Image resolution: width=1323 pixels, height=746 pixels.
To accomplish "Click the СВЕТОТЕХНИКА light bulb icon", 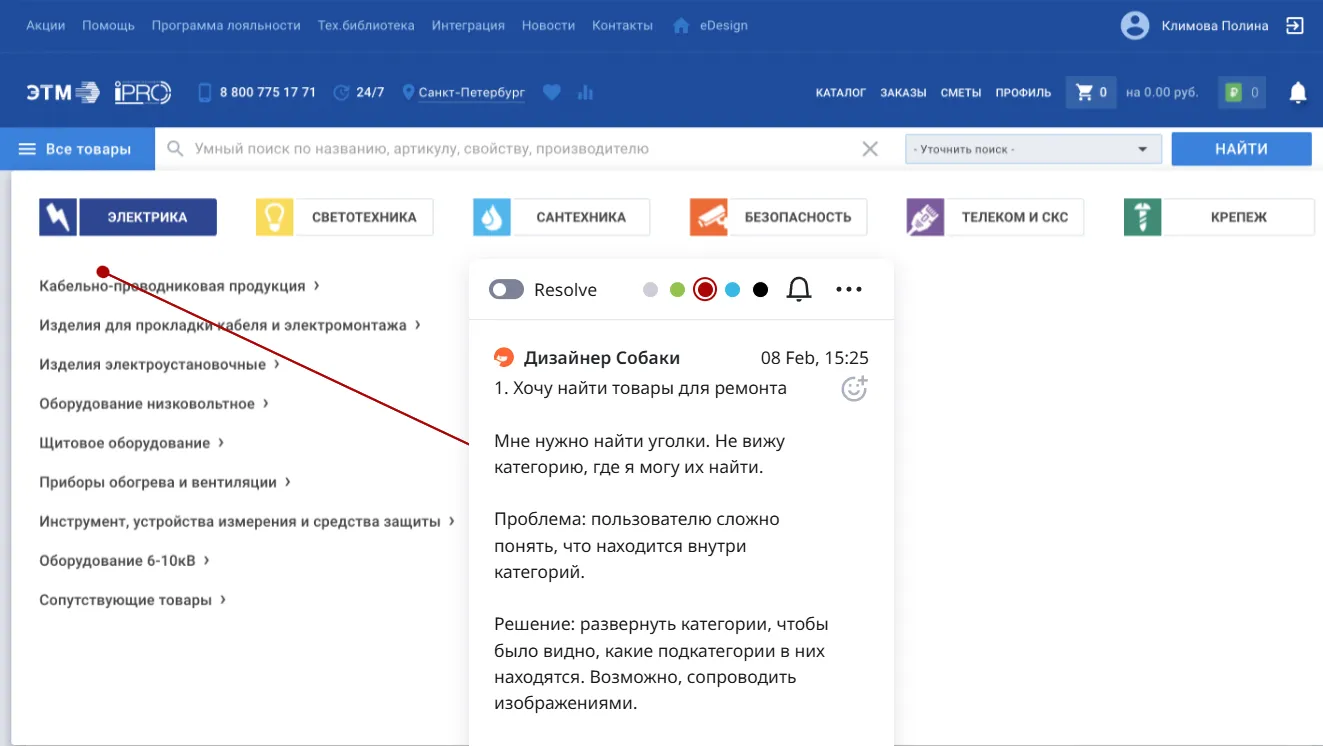I will 274,215.
